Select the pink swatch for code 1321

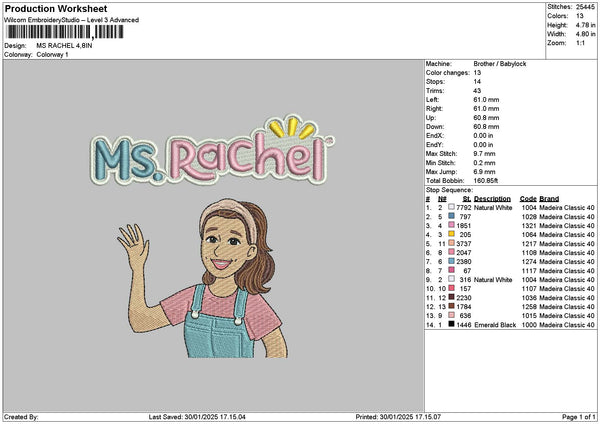coord(454,225)
